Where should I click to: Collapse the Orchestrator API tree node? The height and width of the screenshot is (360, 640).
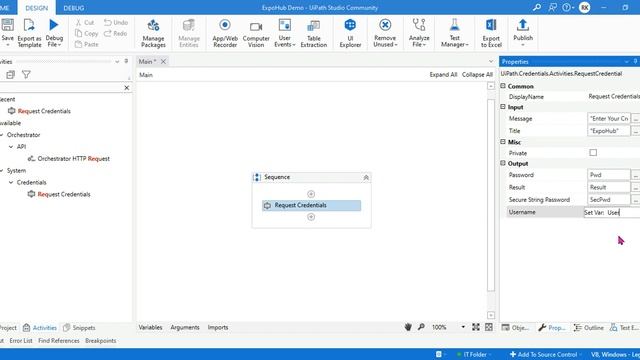point(11,147)
